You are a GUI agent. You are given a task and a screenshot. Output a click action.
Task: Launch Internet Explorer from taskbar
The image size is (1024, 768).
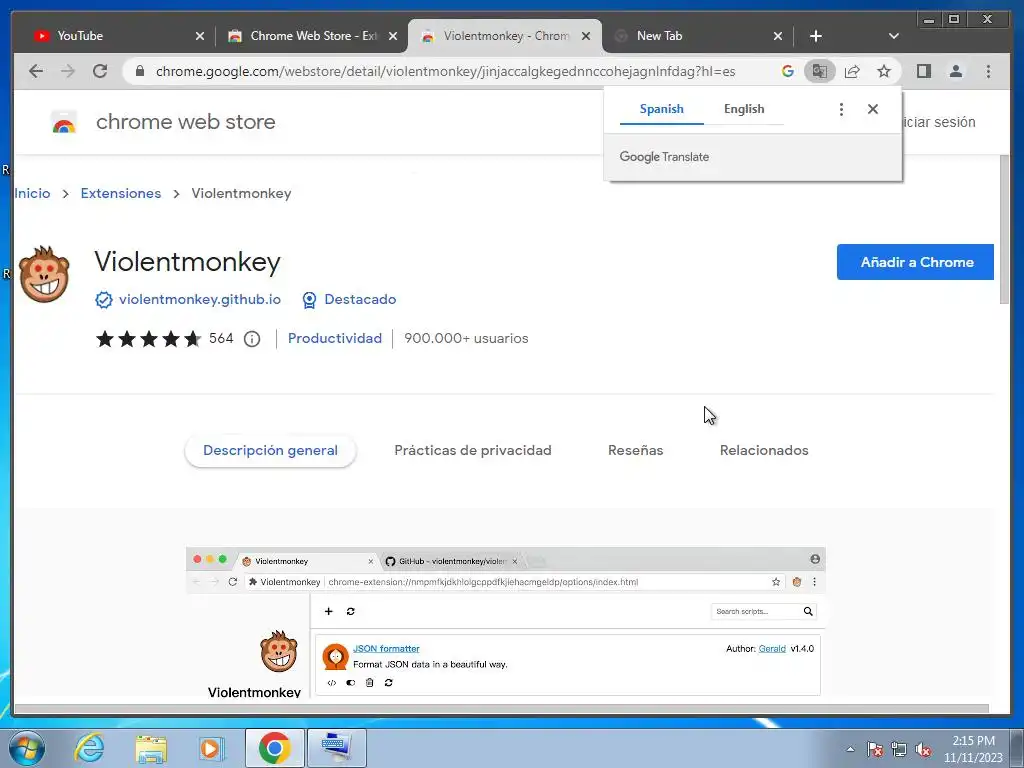pos(89,748)
